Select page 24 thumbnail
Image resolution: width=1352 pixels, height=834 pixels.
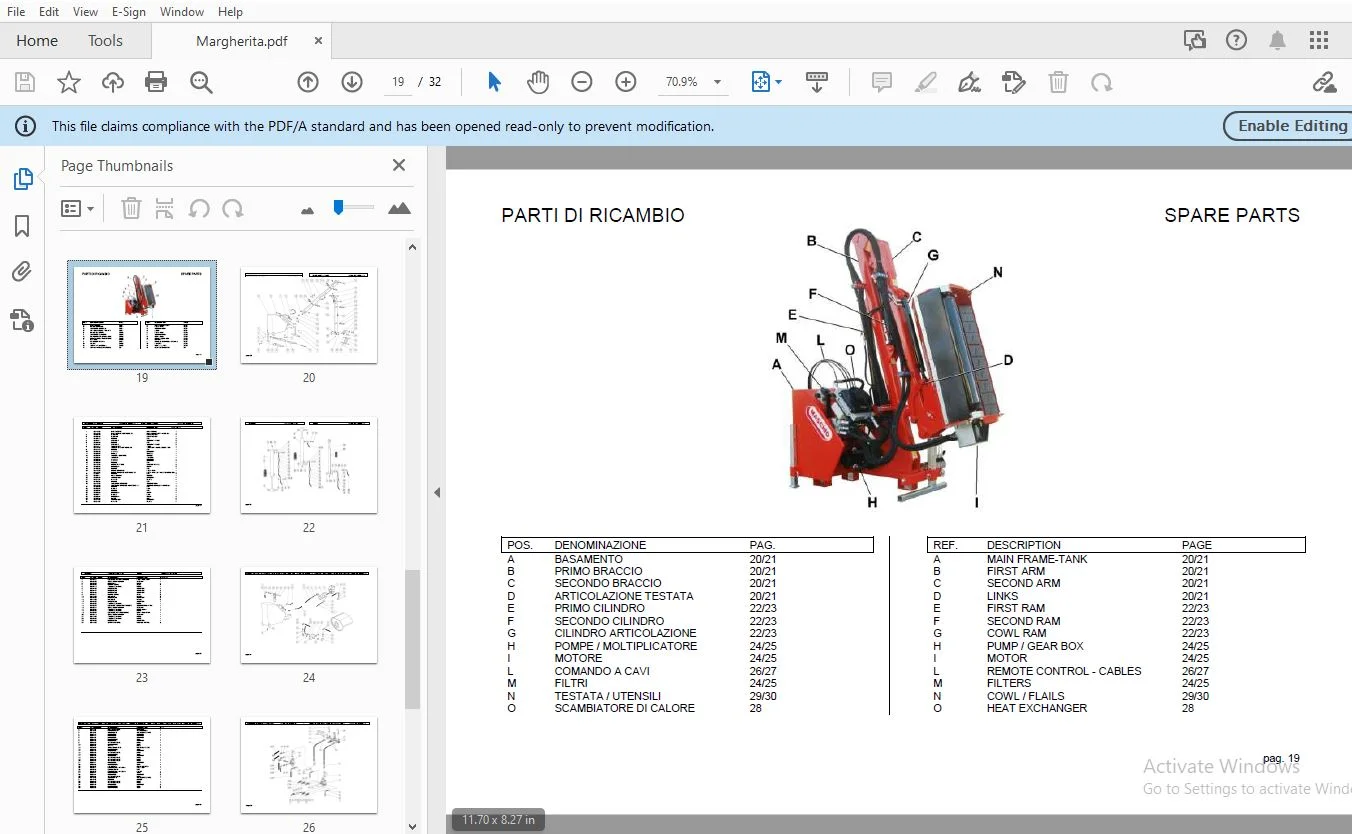pyautogui.click(x=309, y=616)
